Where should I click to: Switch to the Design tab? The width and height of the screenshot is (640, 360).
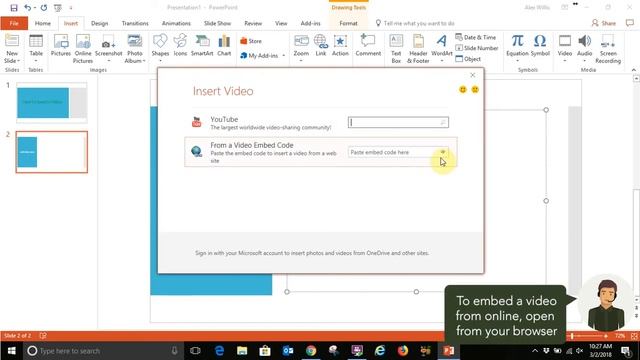point(100,23)
